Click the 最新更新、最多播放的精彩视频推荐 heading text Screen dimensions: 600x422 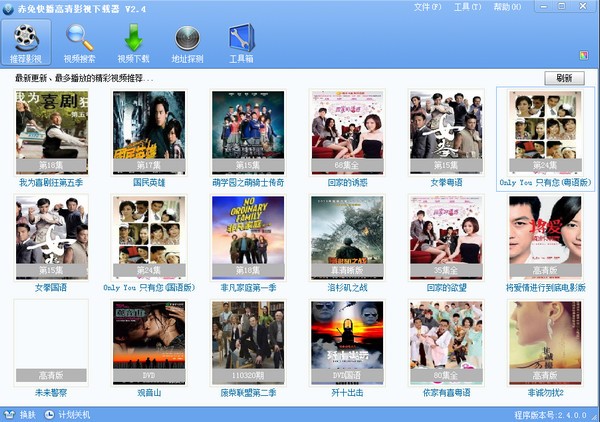(x=84, y=78)
